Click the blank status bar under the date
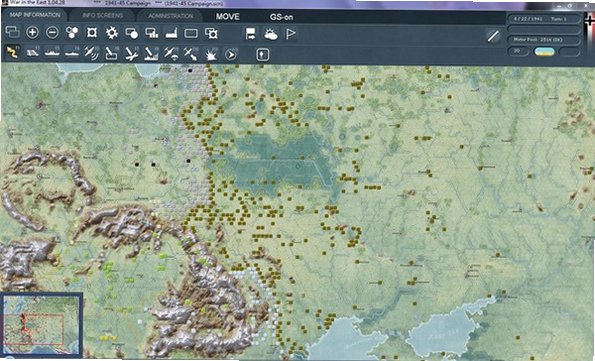This screenshot has width=595, height=361. 544,29
